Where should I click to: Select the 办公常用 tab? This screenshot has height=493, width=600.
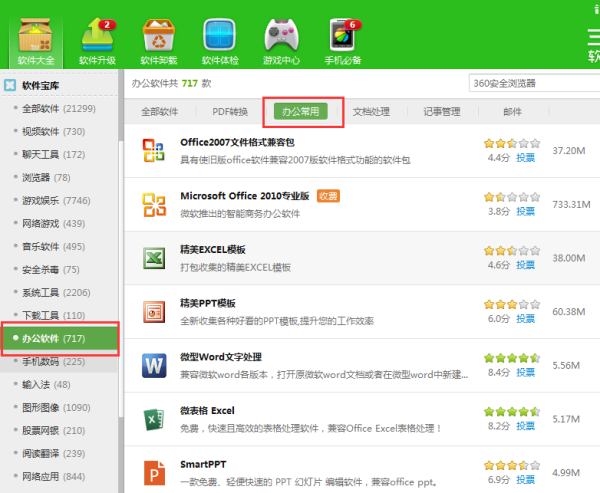click(x=301, y=111)
